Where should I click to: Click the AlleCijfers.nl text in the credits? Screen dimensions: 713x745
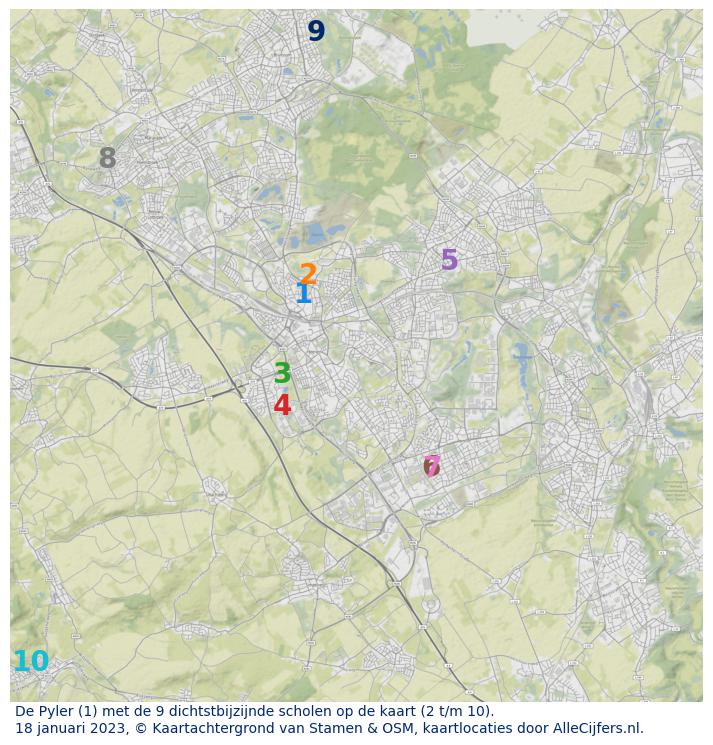[589, 729]
